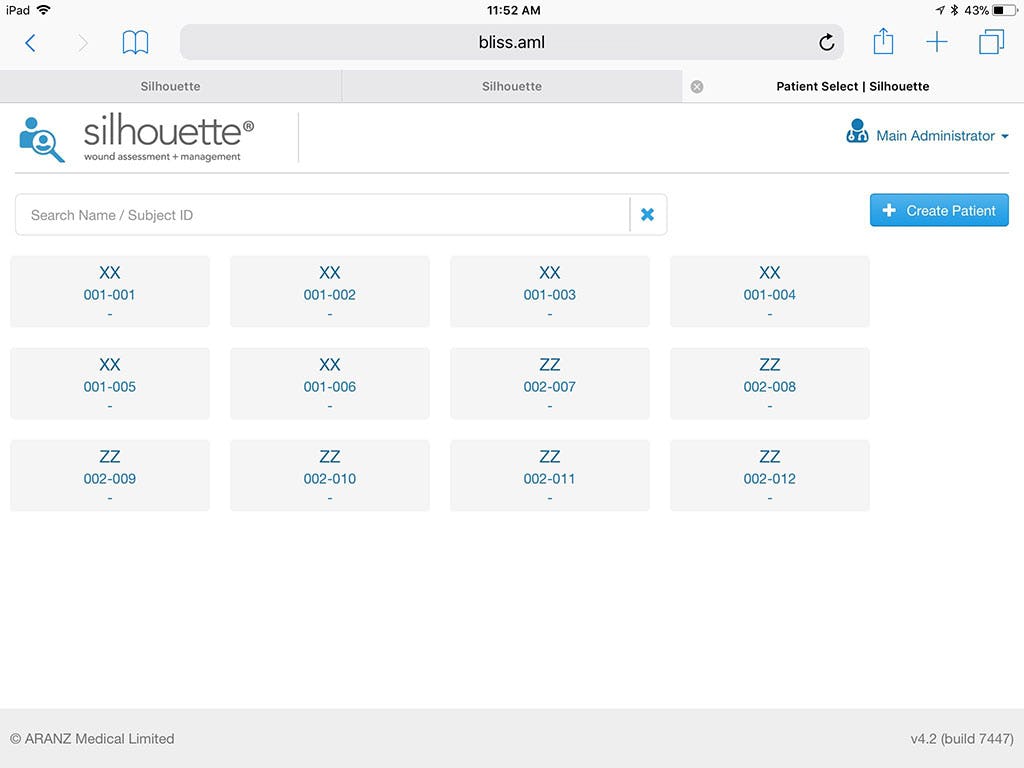
Task: Open patient record XX 001-001
Action: tap(109, 290)
